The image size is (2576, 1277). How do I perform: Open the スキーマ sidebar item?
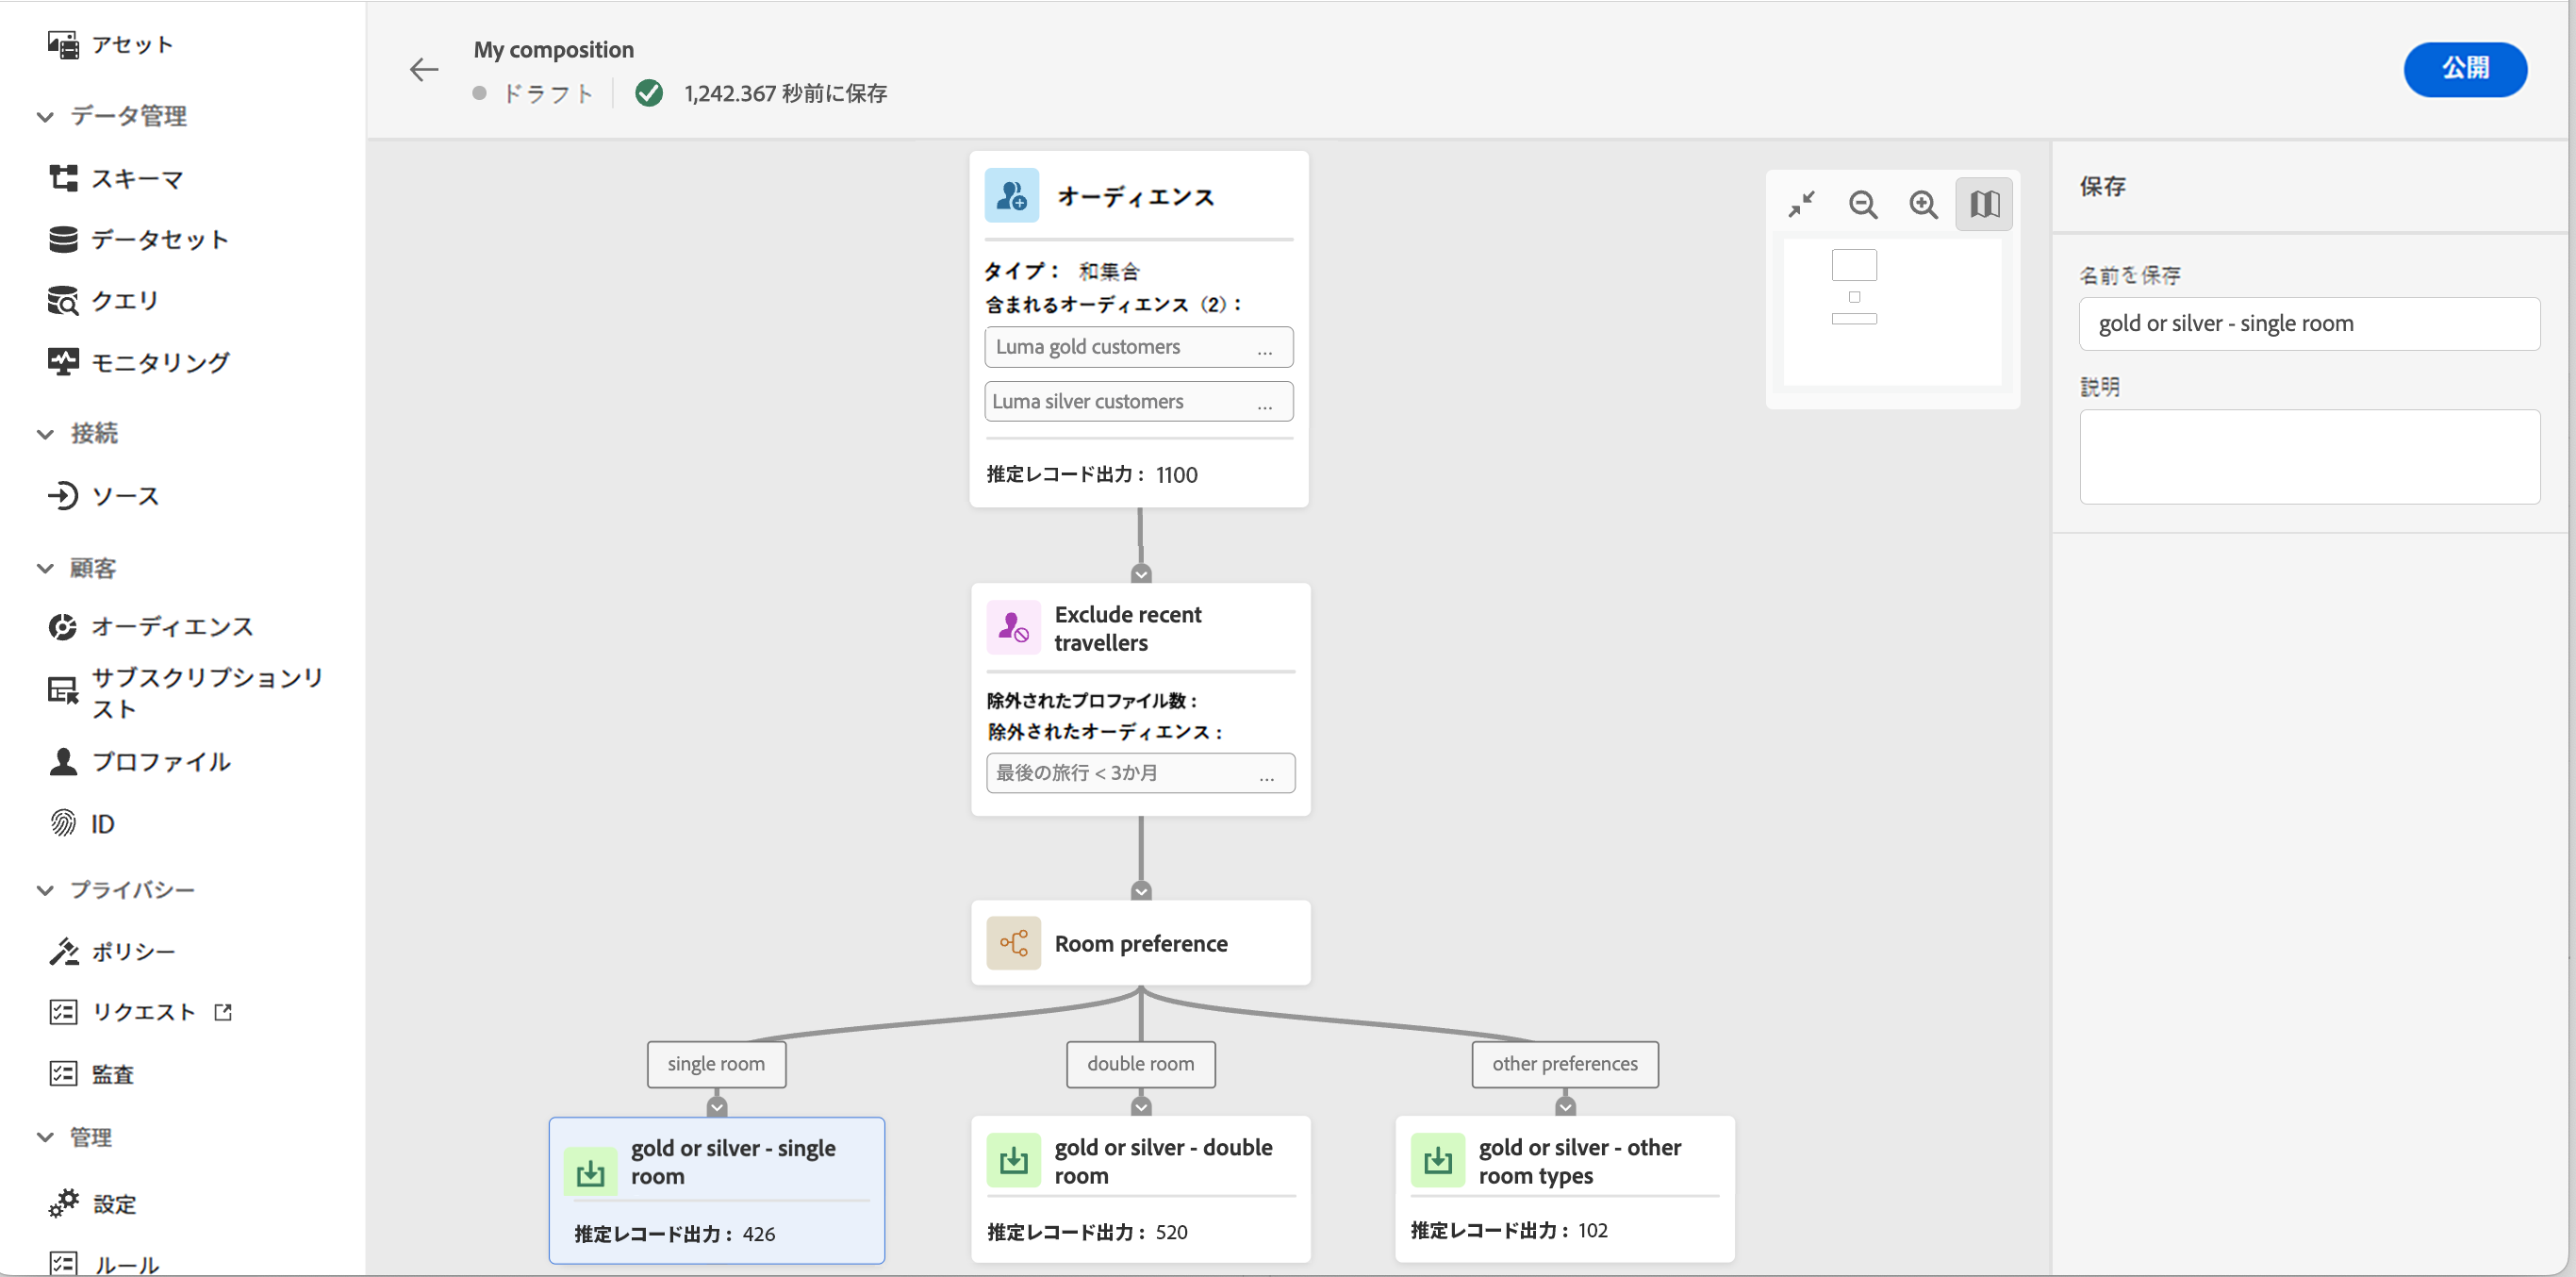coord(137,179)
